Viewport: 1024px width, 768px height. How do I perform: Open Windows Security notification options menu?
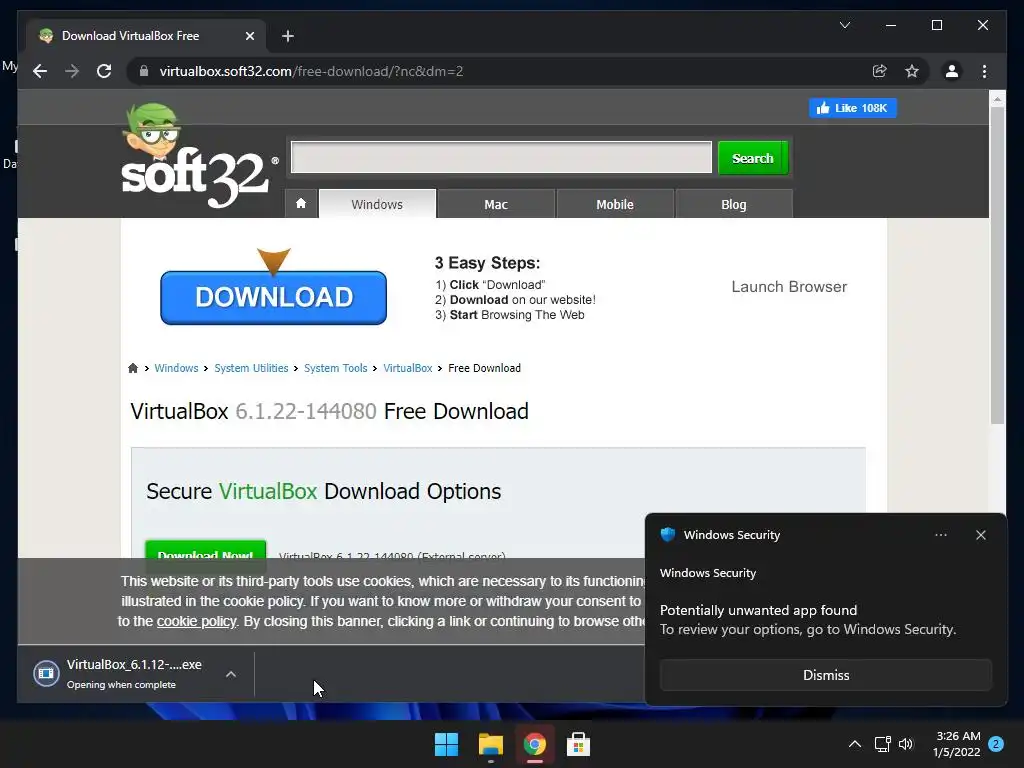point(940,535)
